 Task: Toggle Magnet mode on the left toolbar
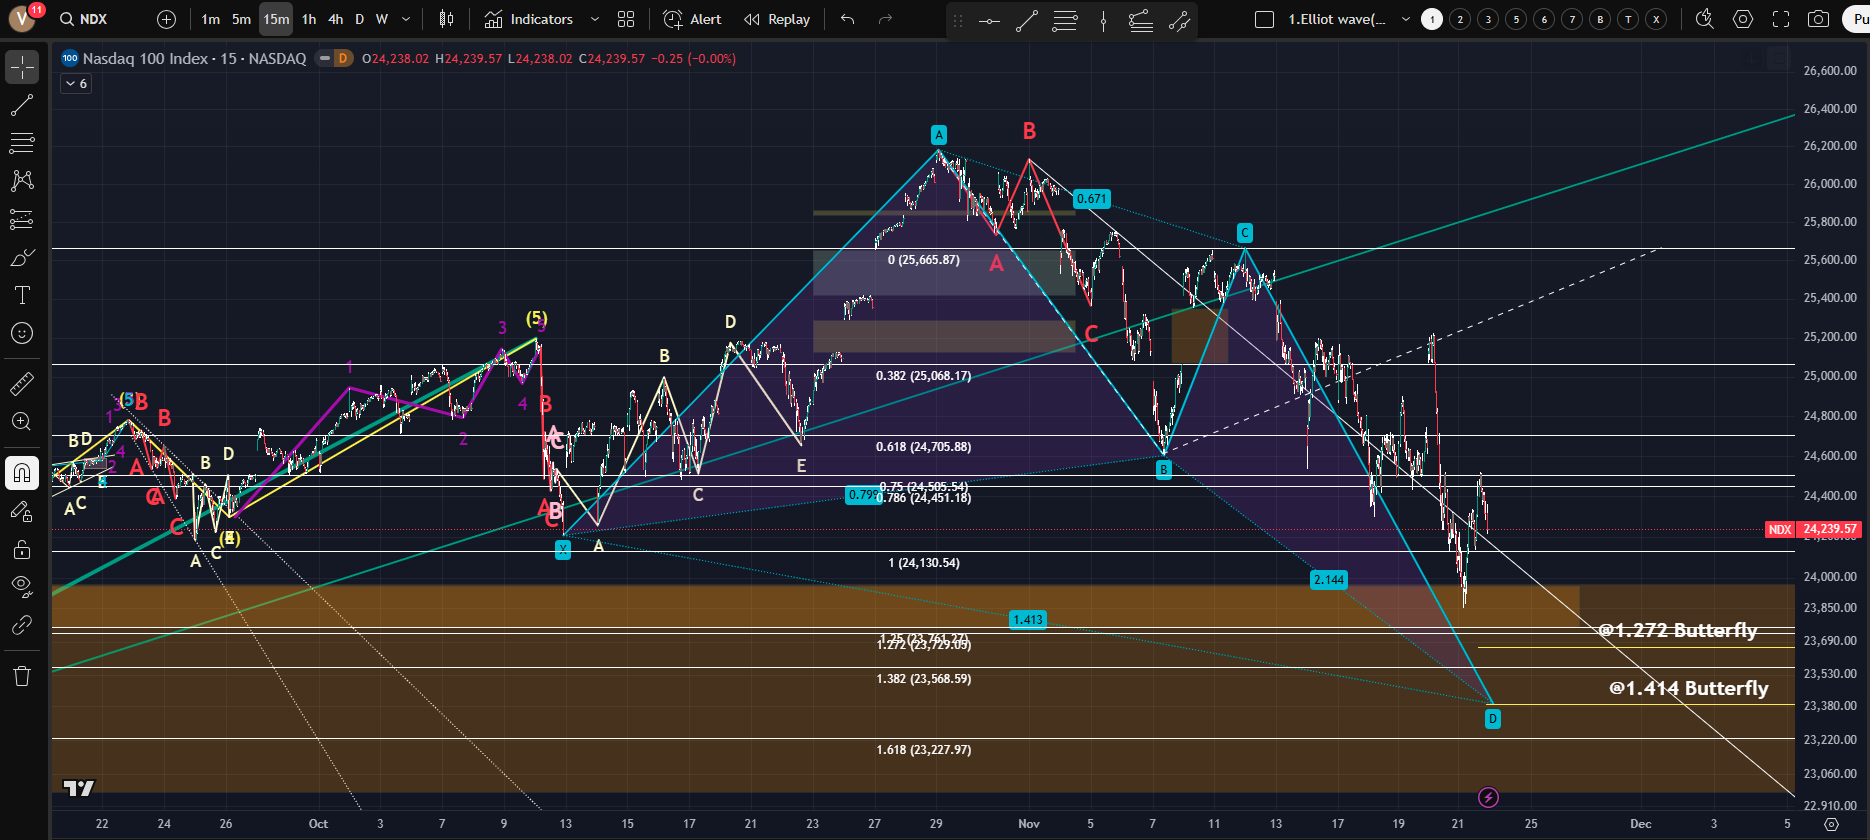(22, 473)
